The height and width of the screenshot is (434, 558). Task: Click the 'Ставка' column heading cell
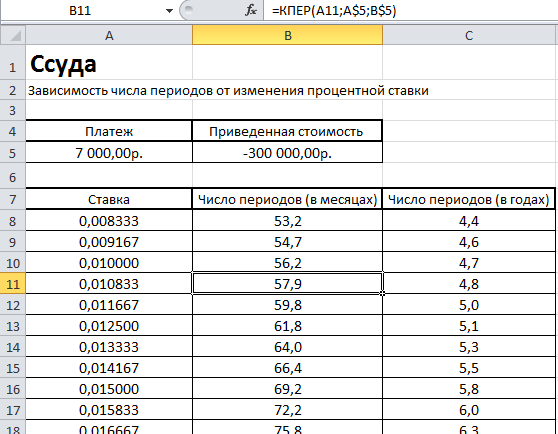pos(109,199)
